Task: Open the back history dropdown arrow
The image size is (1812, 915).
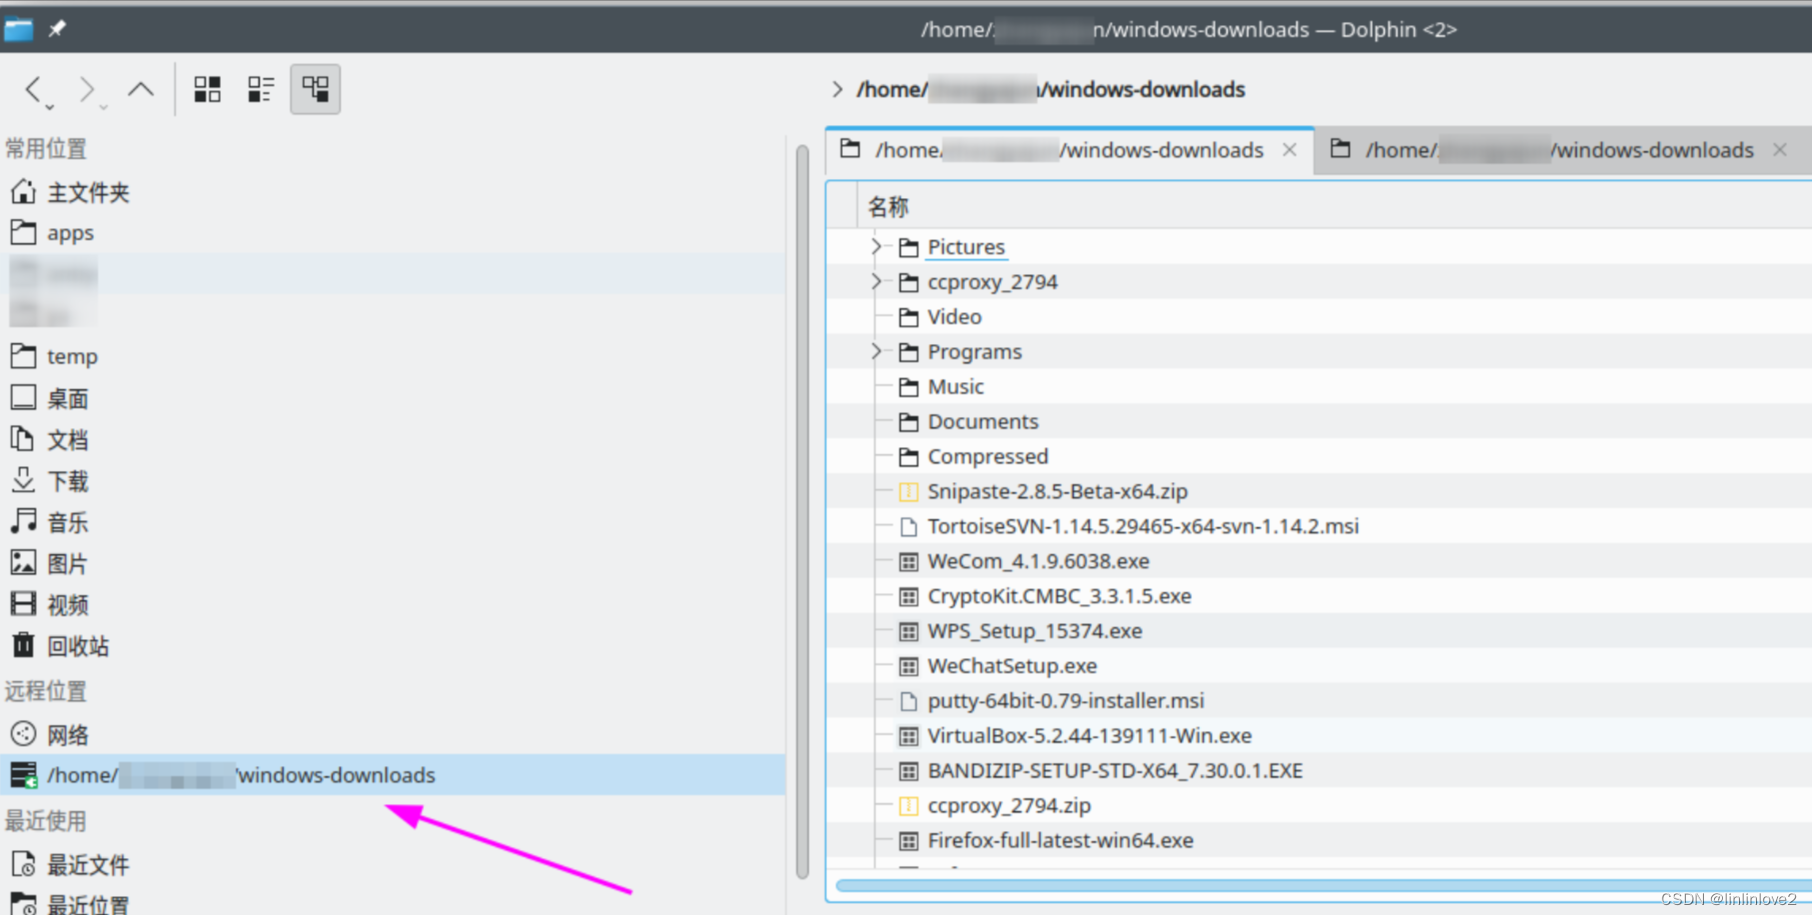Action: 49,106
